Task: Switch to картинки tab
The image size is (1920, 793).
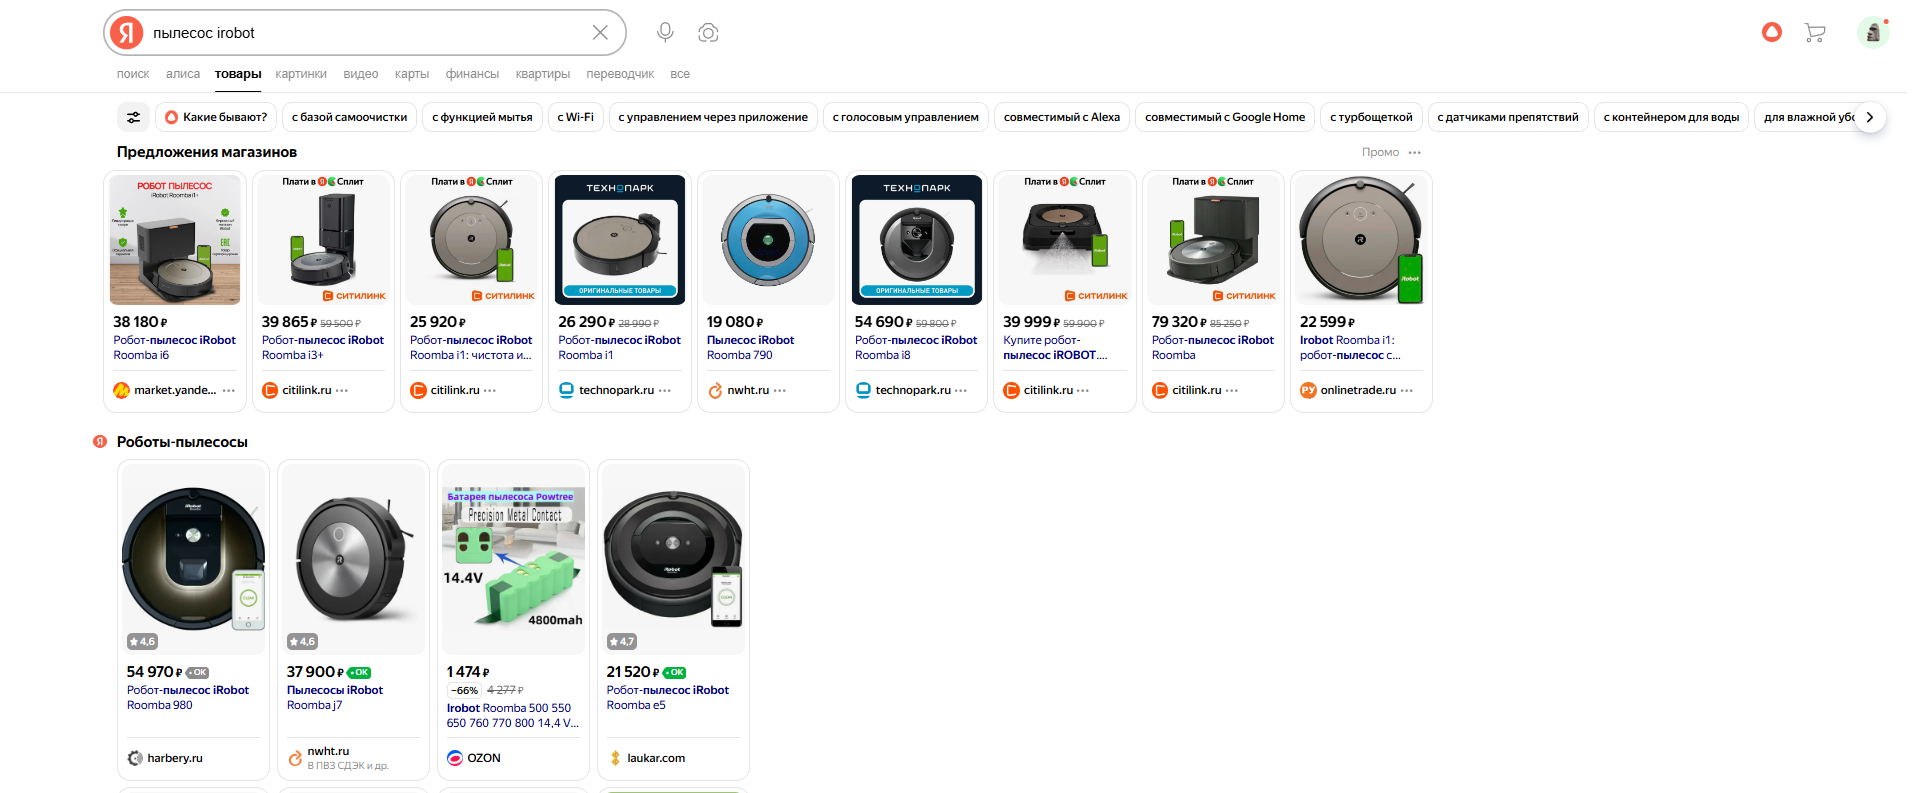Action: click(301, 74)
